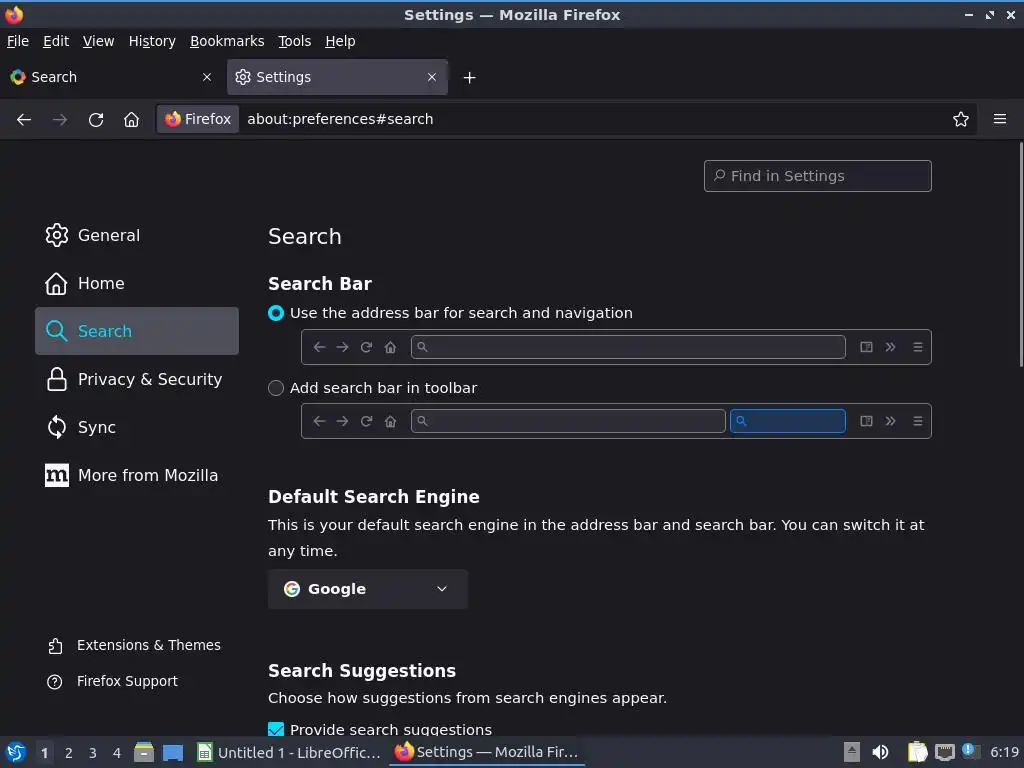Open the Bookmarks menu
Viewport: 1024px width, 768px height.
[x=227, y=41]
